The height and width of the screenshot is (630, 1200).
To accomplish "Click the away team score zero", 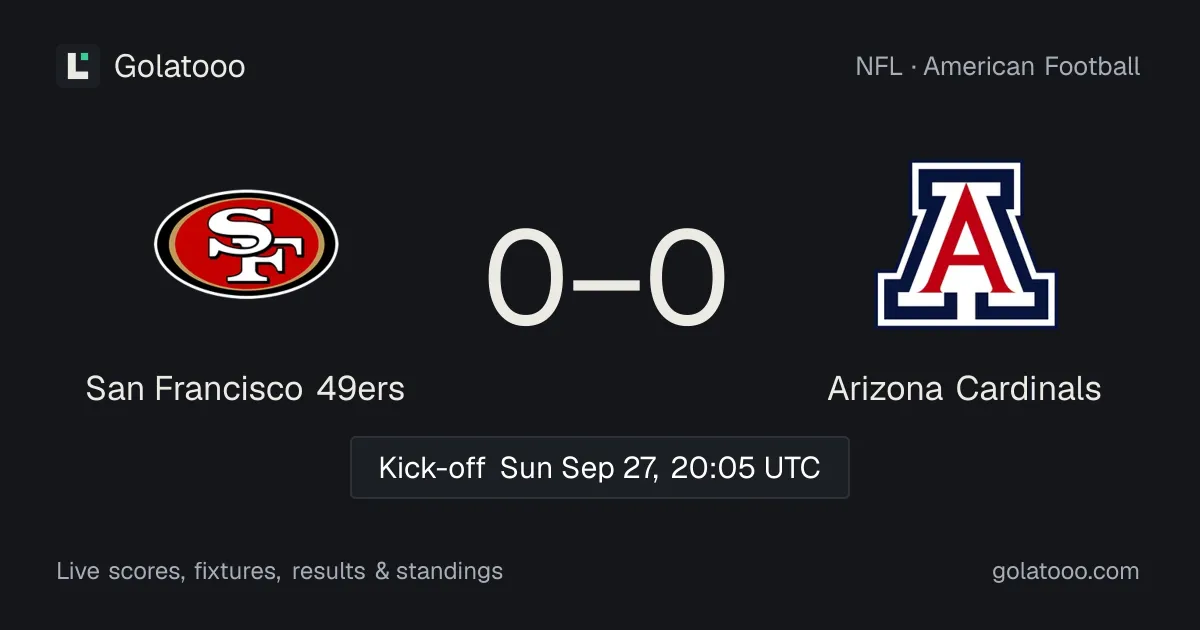I will (x=687, y=278).
